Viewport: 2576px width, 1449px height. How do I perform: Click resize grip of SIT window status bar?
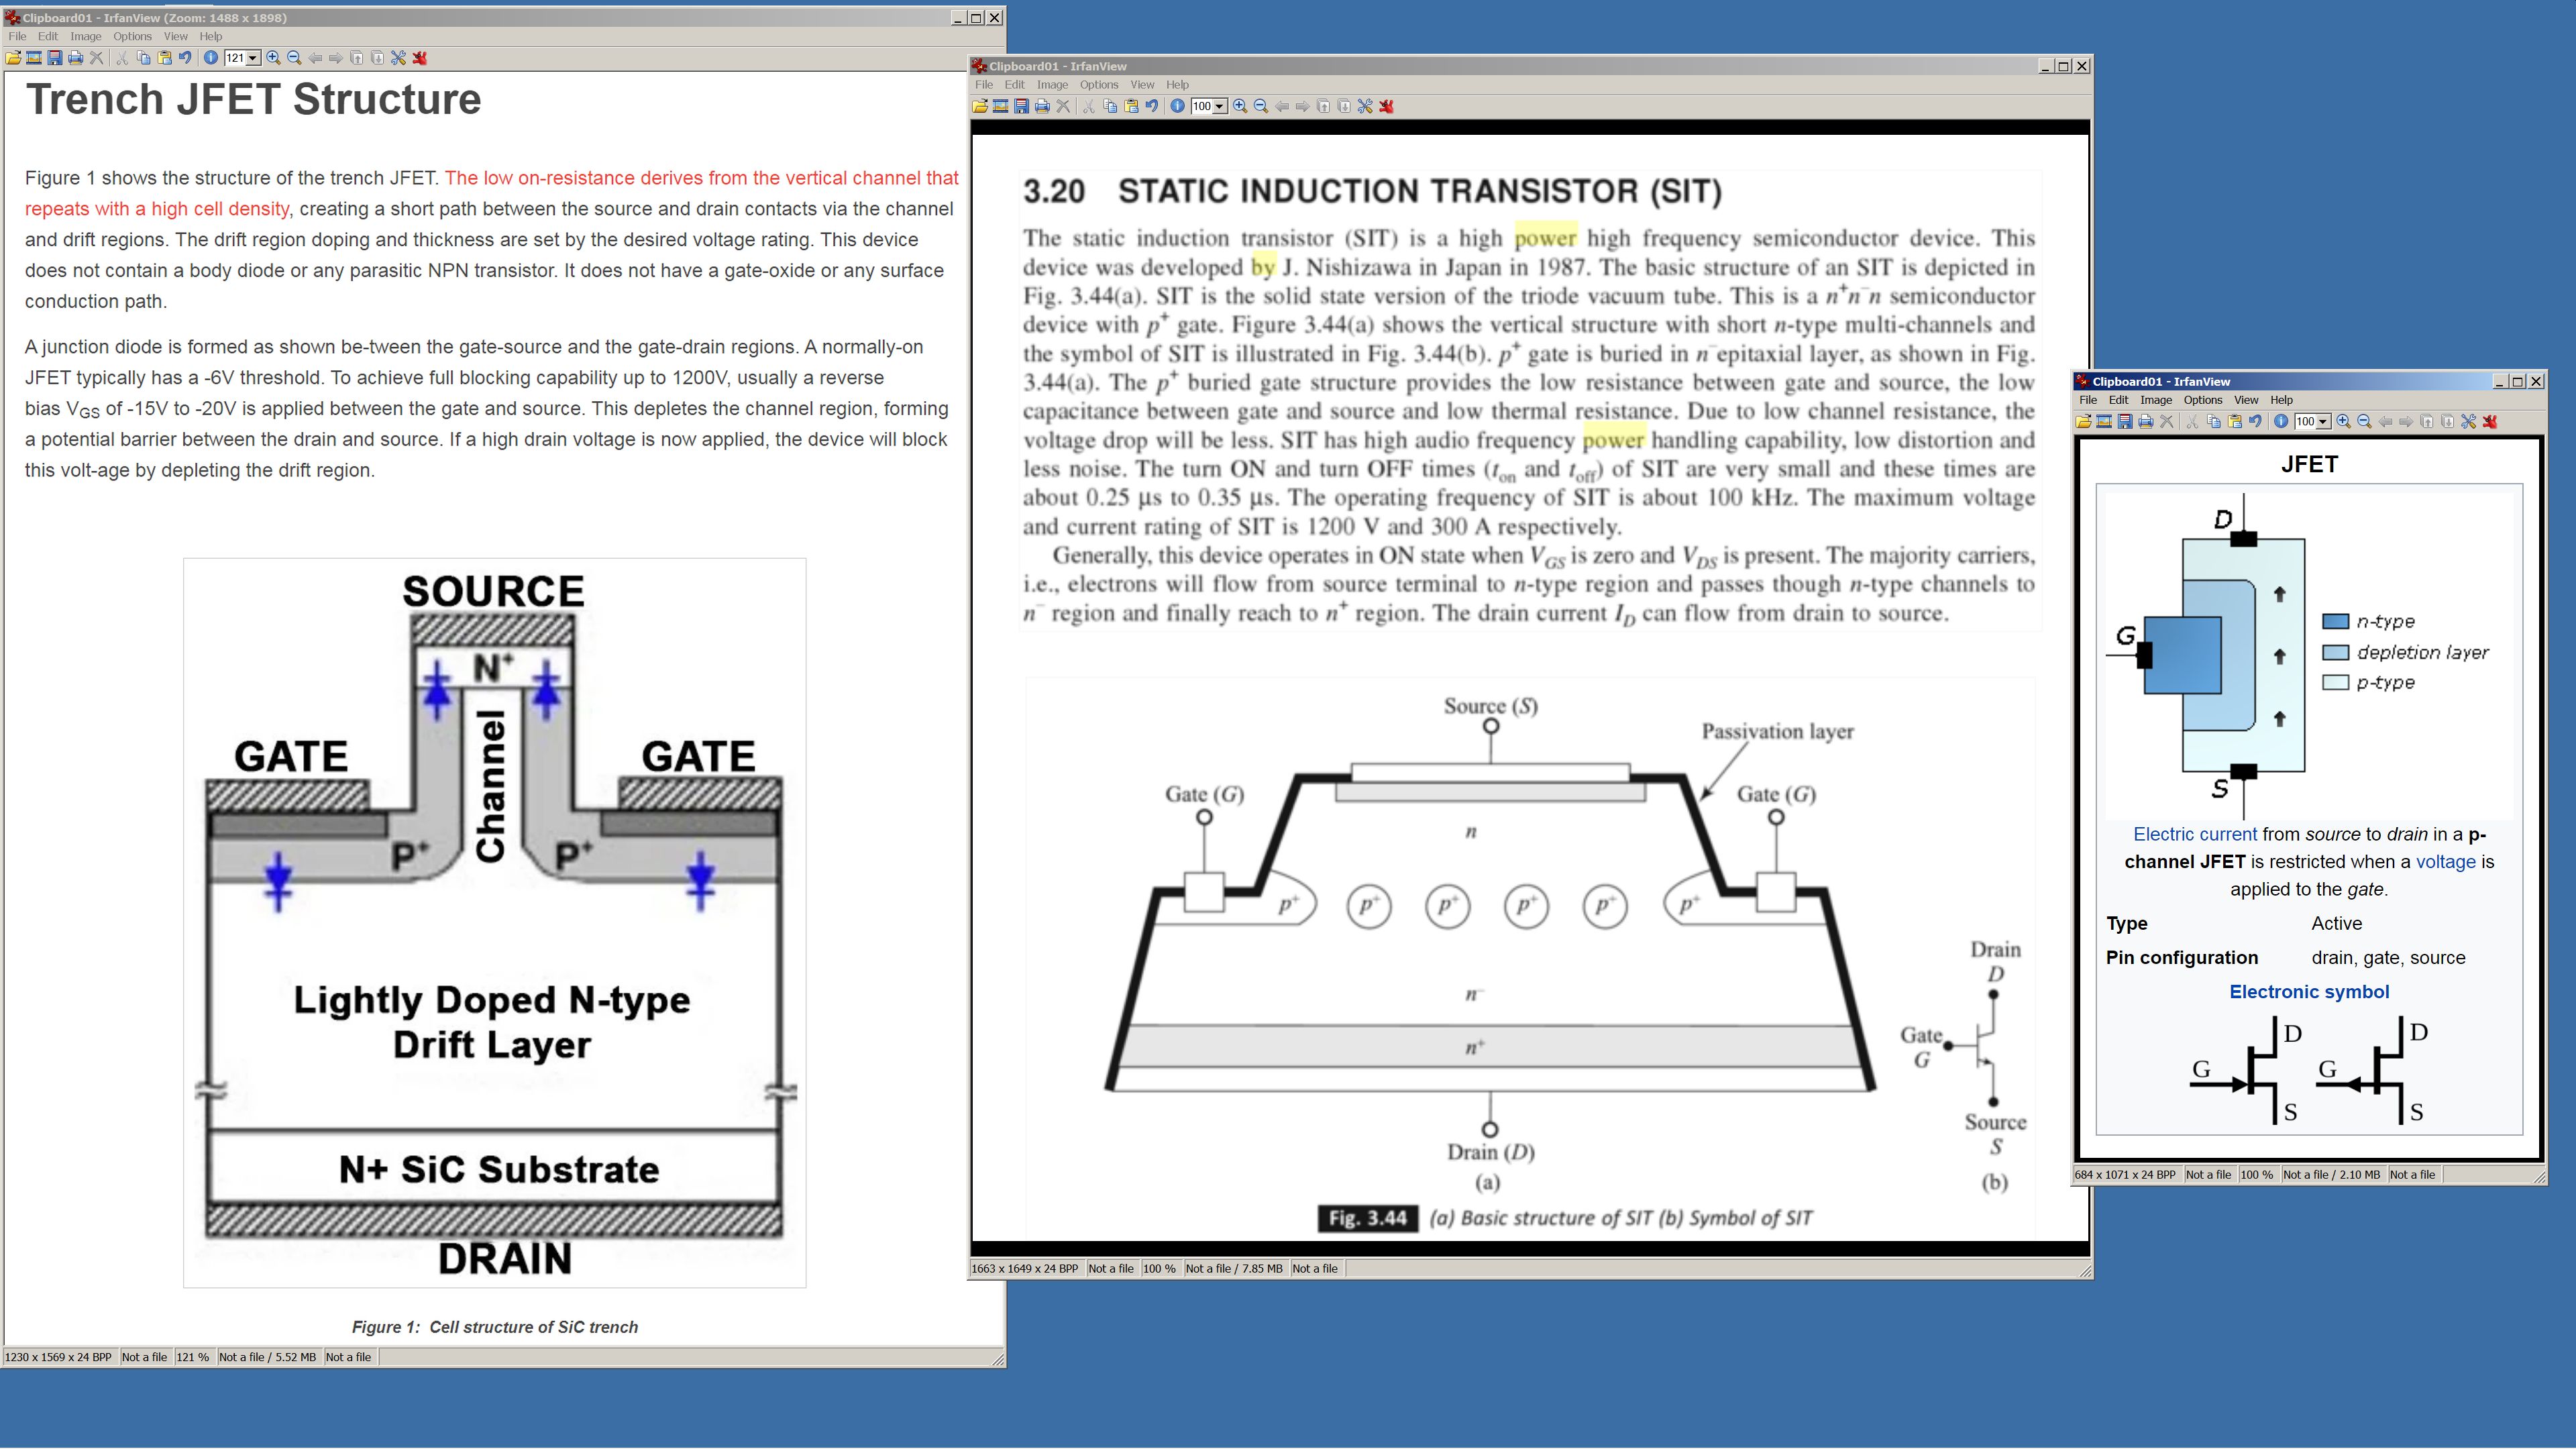(x=2085, y=1271)
